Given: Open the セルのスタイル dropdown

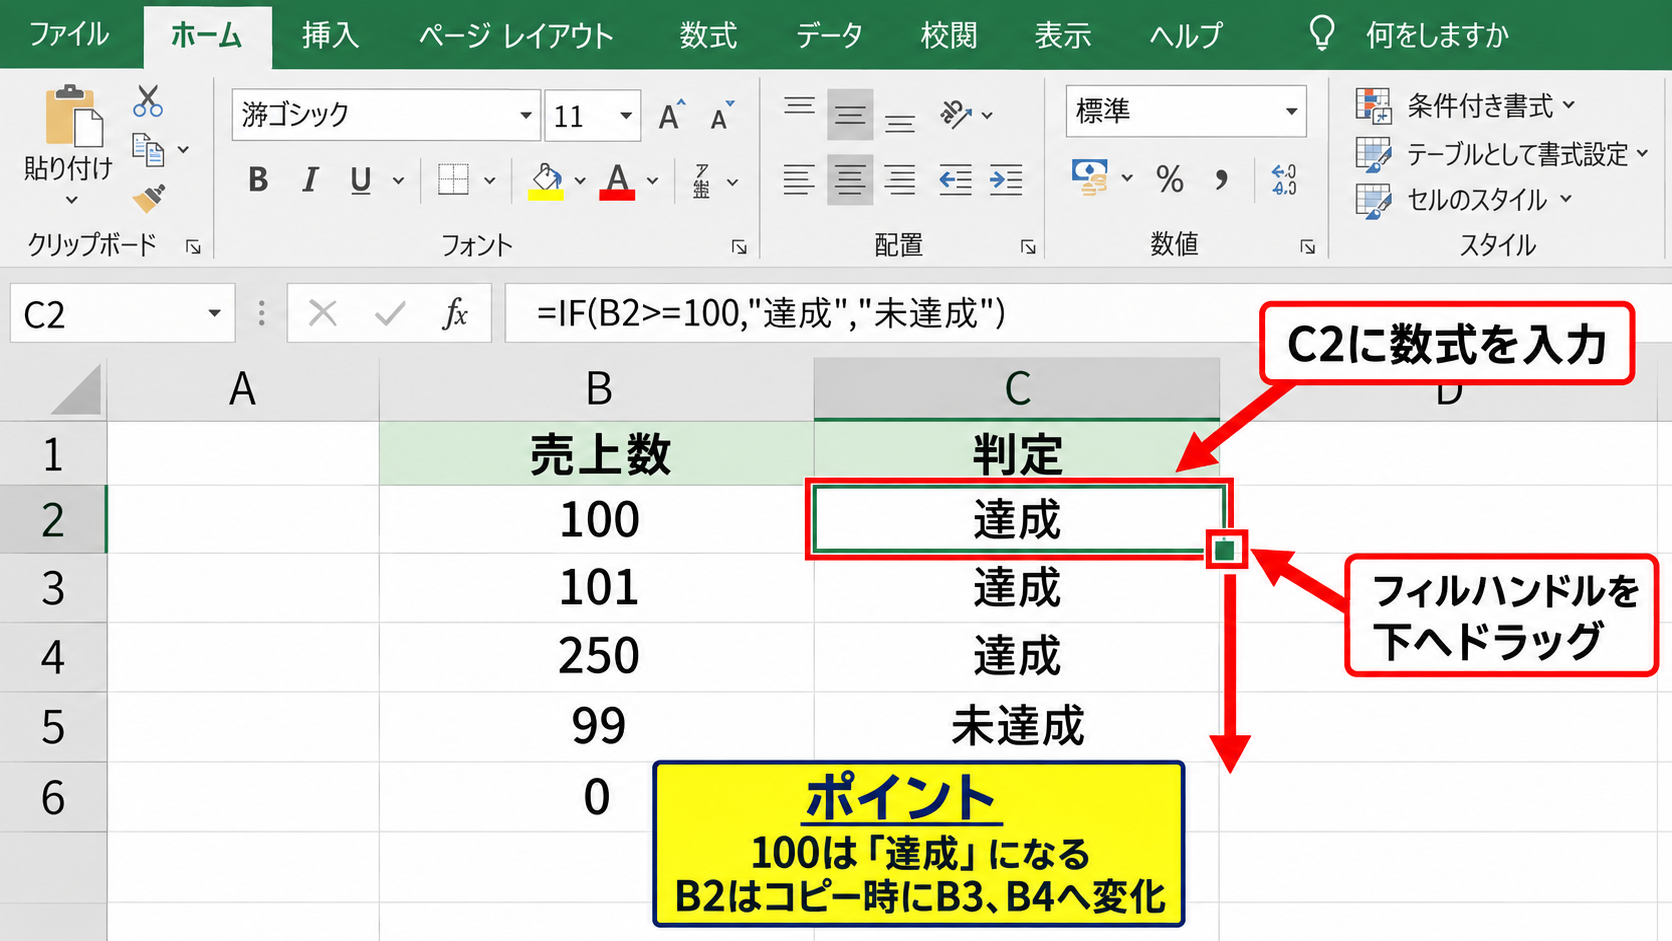Looking at the screenshot, I should pyautogui.click(x=1464, y=200).
